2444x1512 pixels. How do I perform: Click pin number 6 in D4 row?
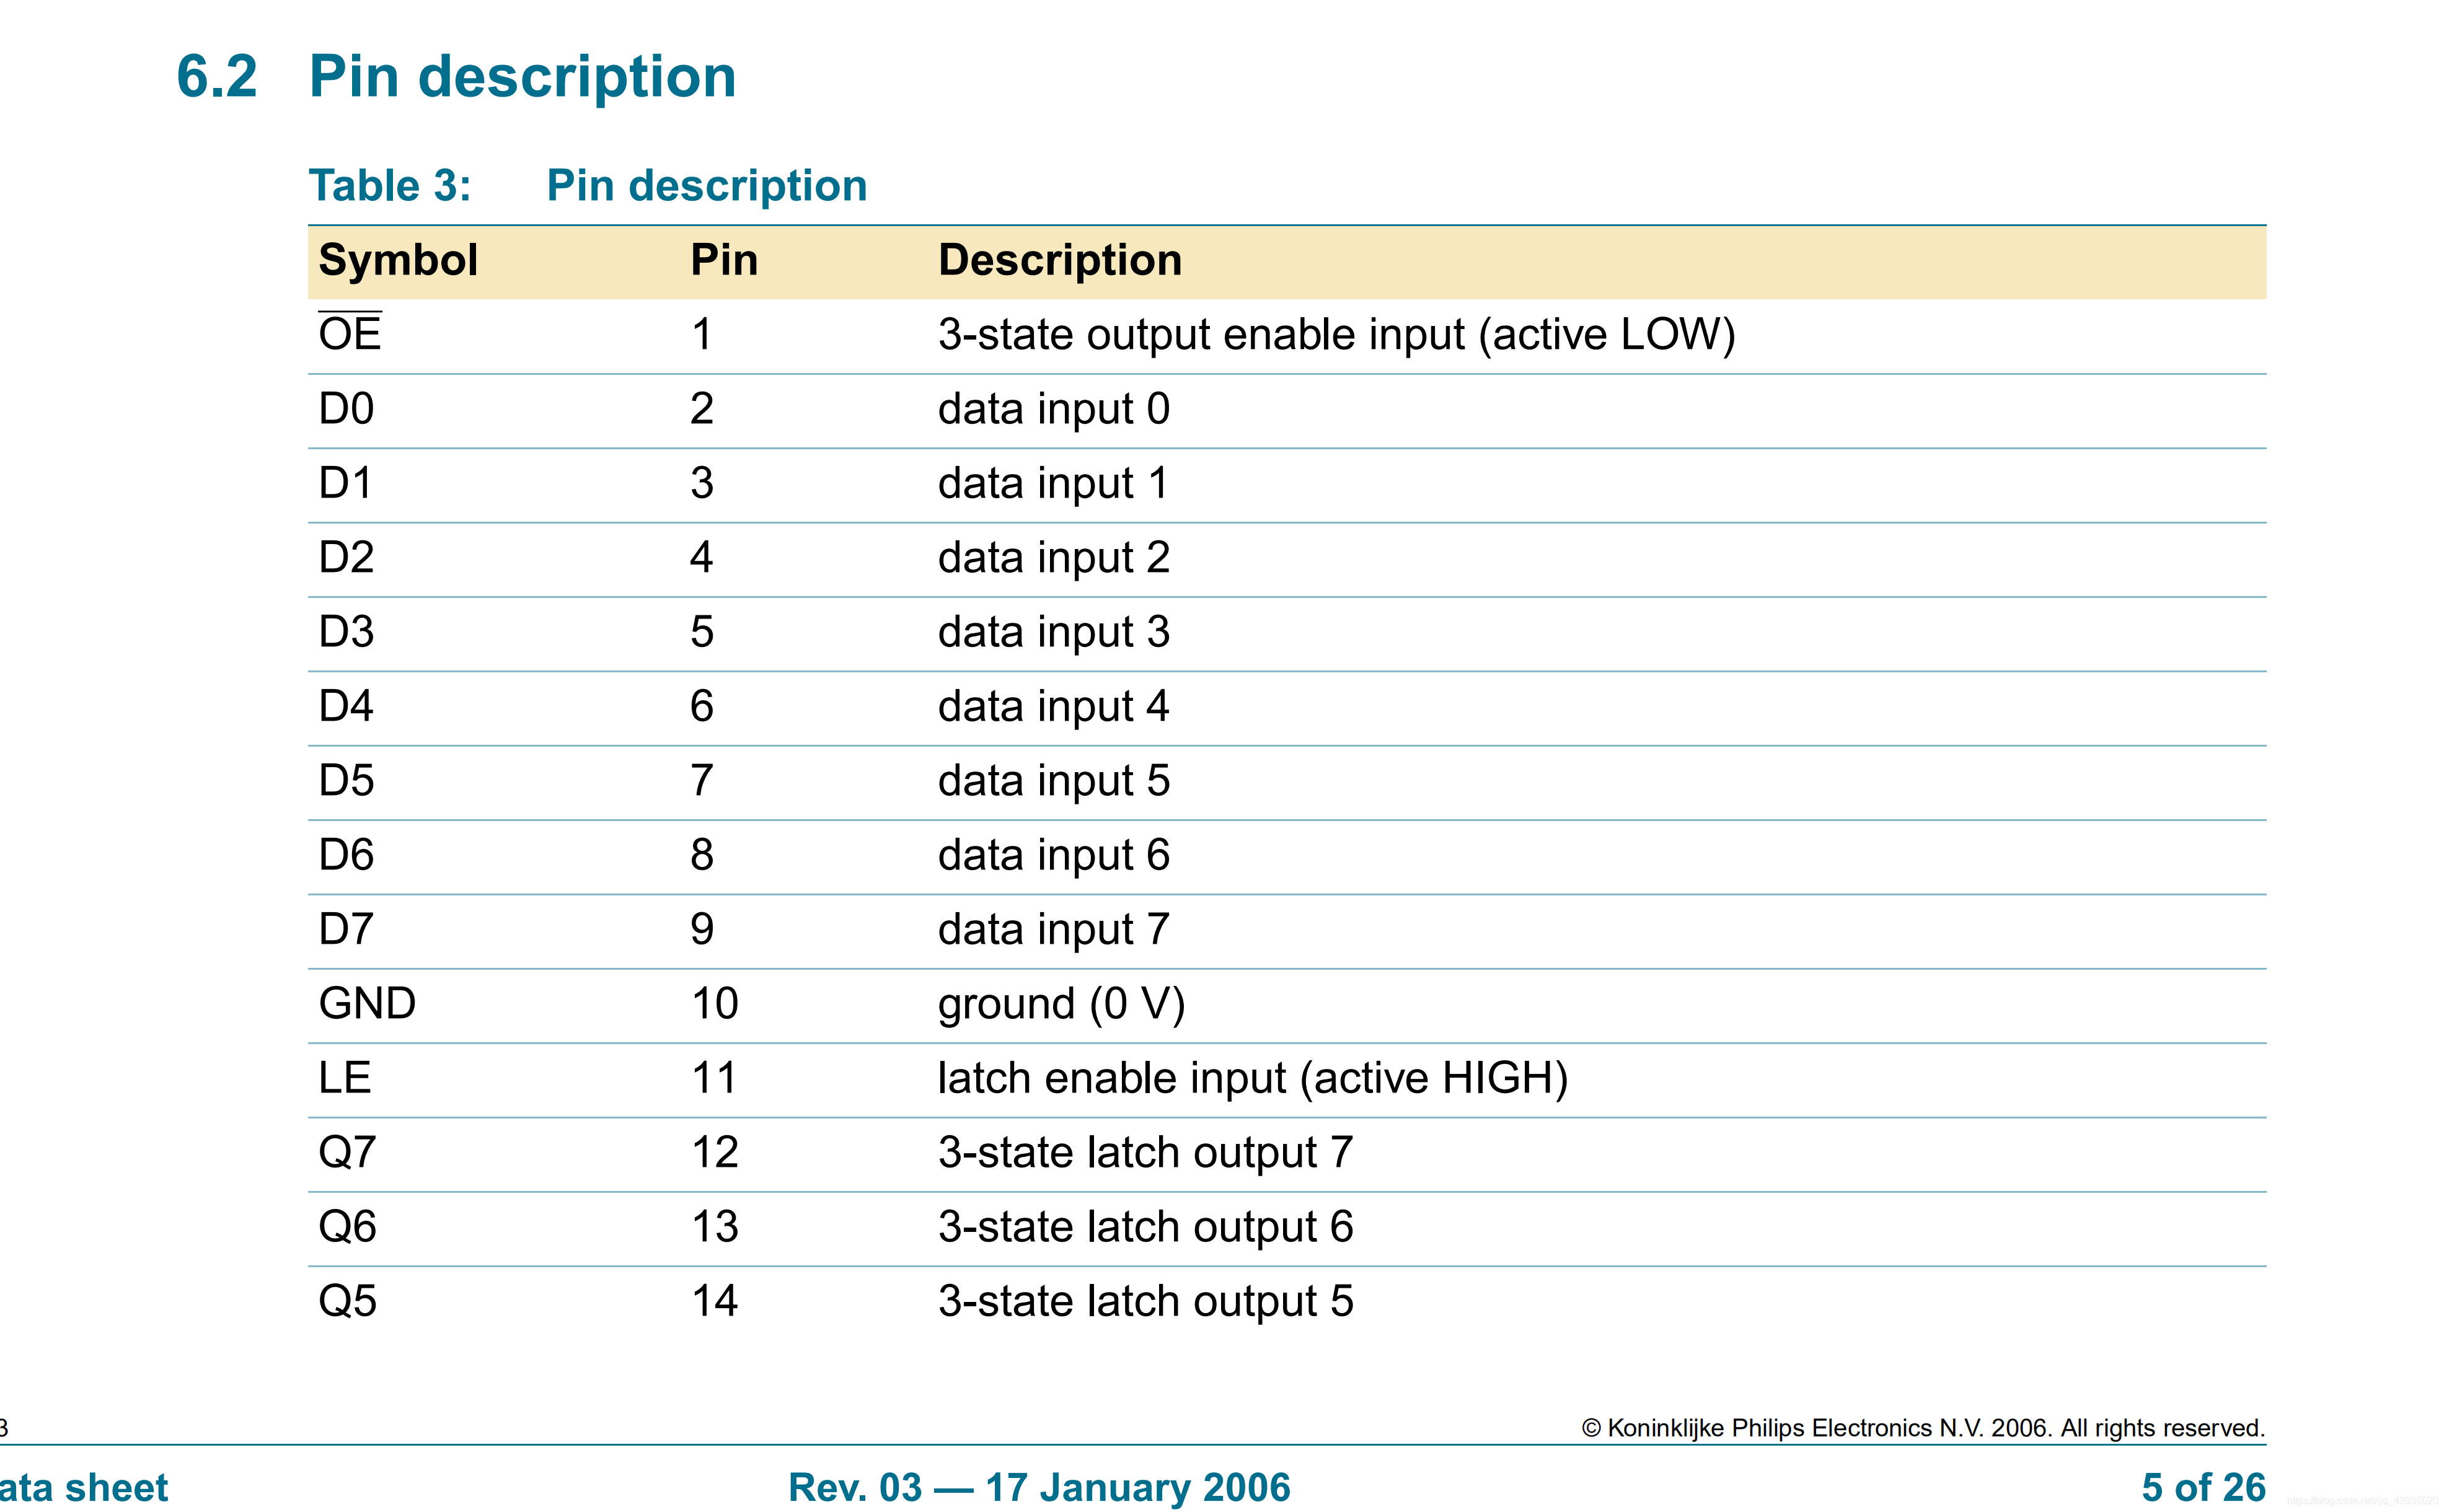coord(702,706)
